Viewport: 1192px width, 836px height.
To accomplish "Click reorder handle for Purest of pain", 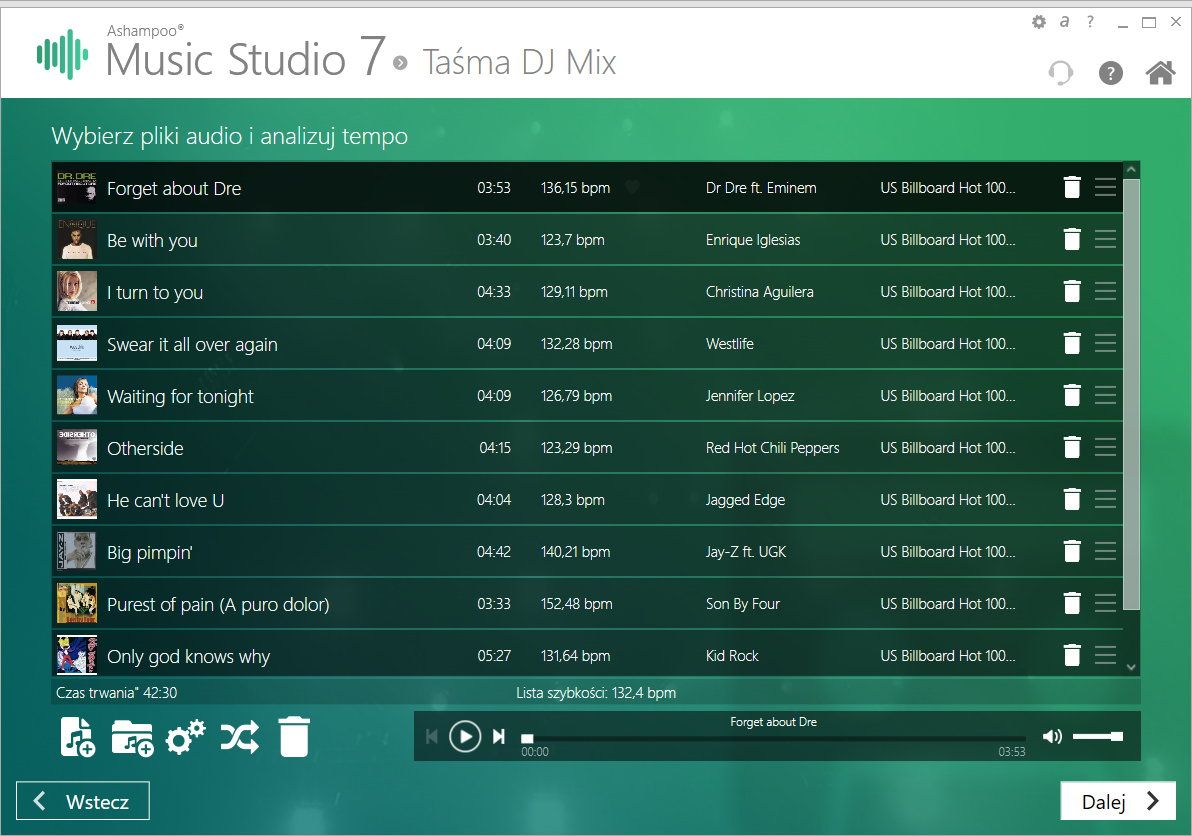I will click(x=1105, y=603).
